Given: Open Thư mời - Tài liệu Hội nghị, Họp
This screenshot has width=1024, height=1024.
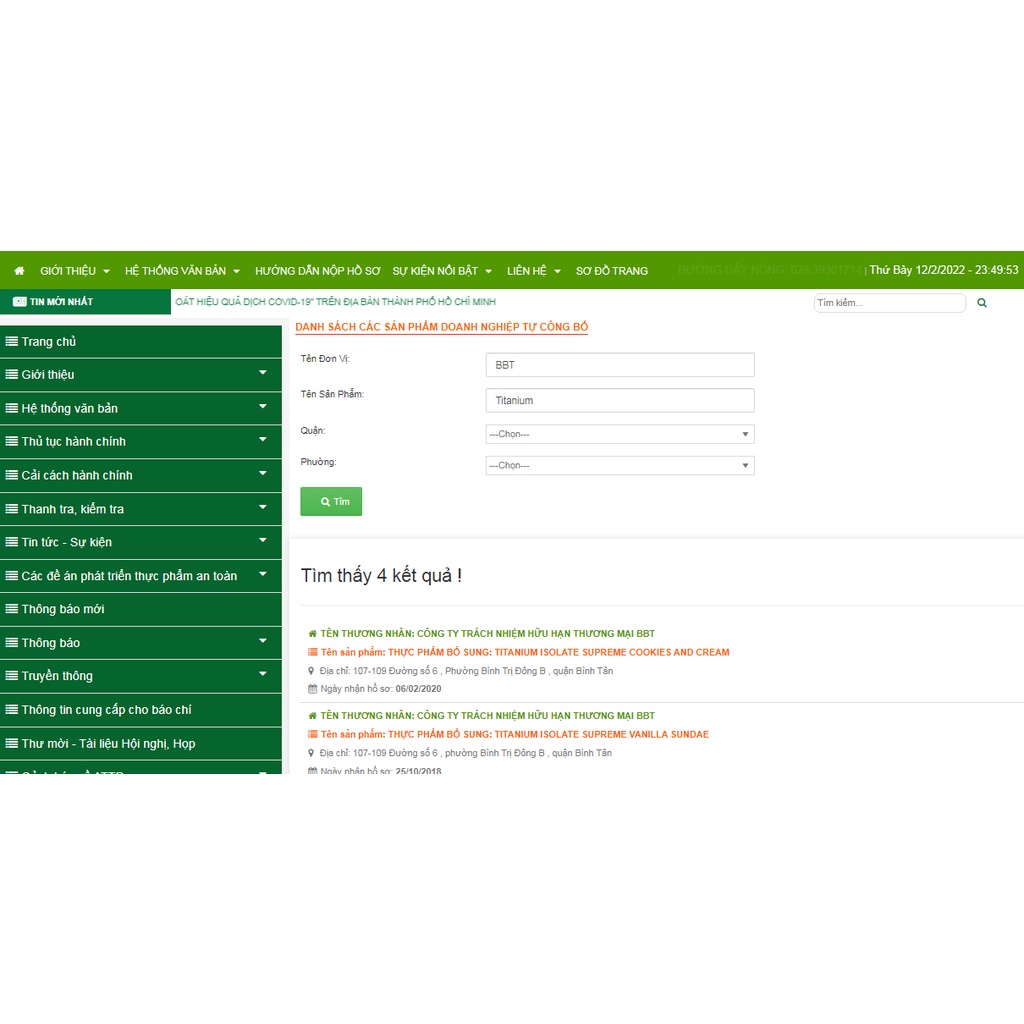Looking at the screenshot, I should pos(140,743).
